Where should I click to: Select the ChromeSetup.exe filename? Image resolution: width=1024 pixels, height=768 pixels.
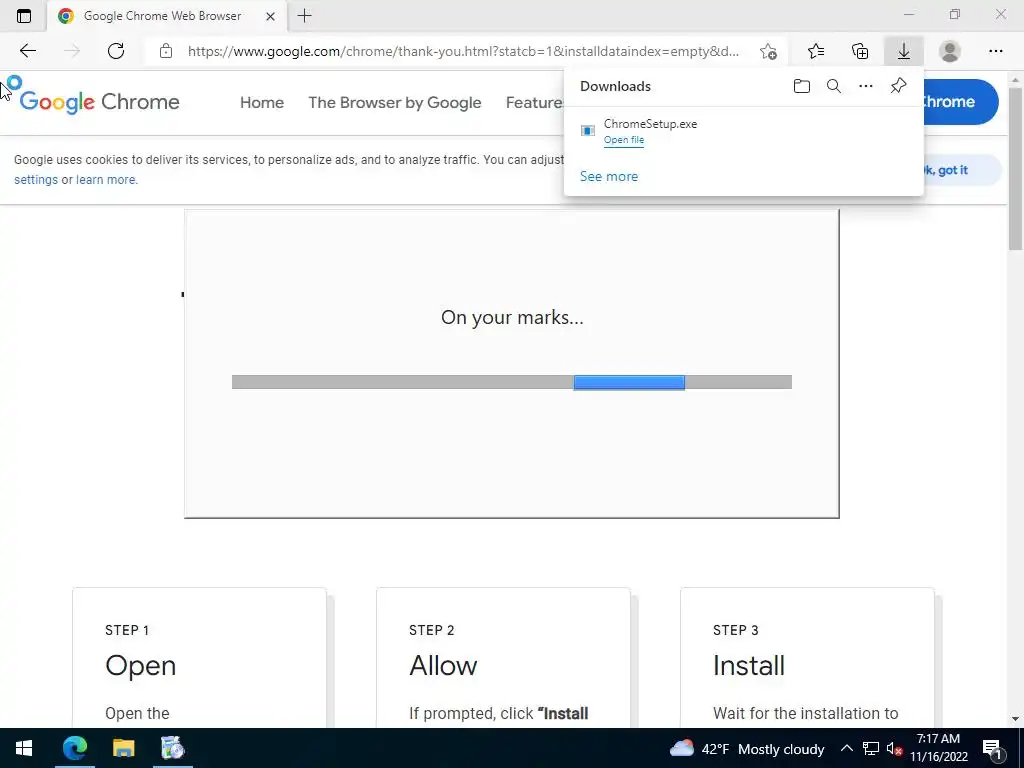(x=650, y=123)
